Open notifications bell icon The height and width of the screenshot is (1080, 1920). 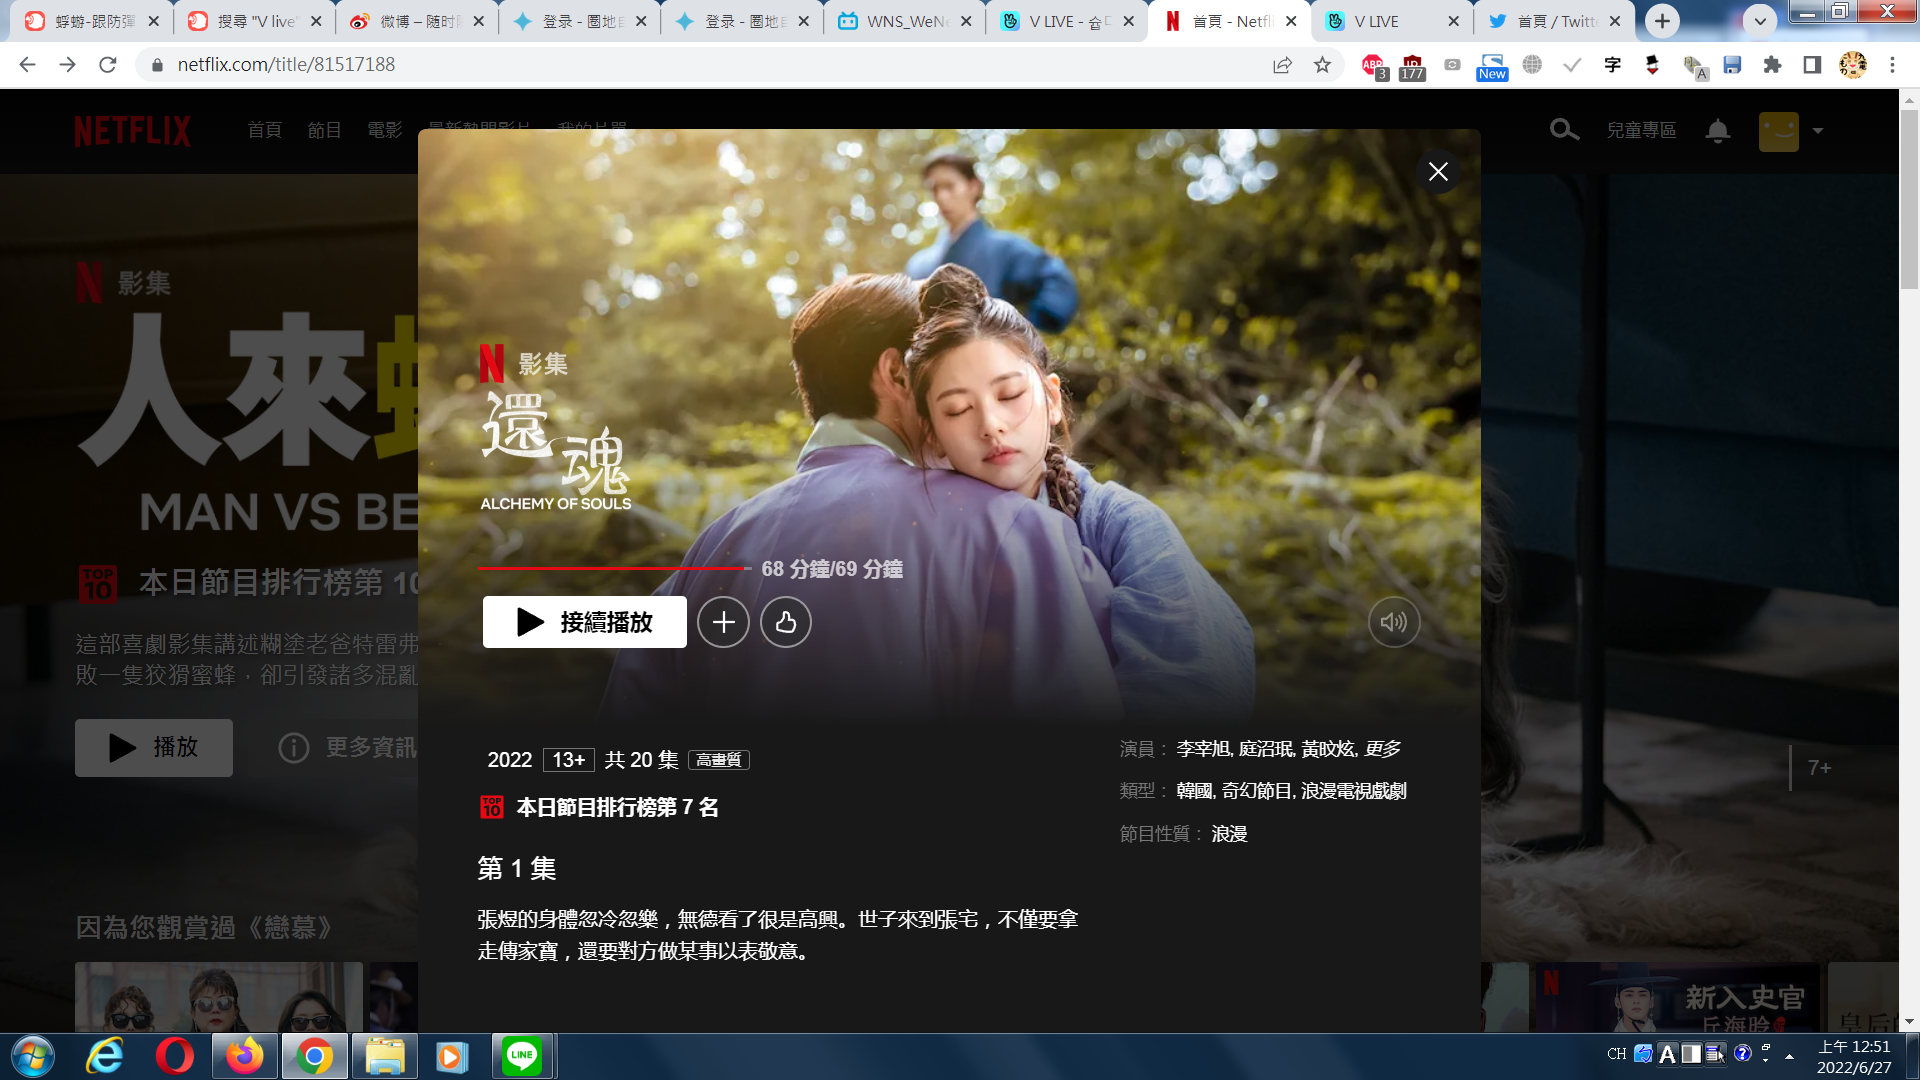point(1718,130)
